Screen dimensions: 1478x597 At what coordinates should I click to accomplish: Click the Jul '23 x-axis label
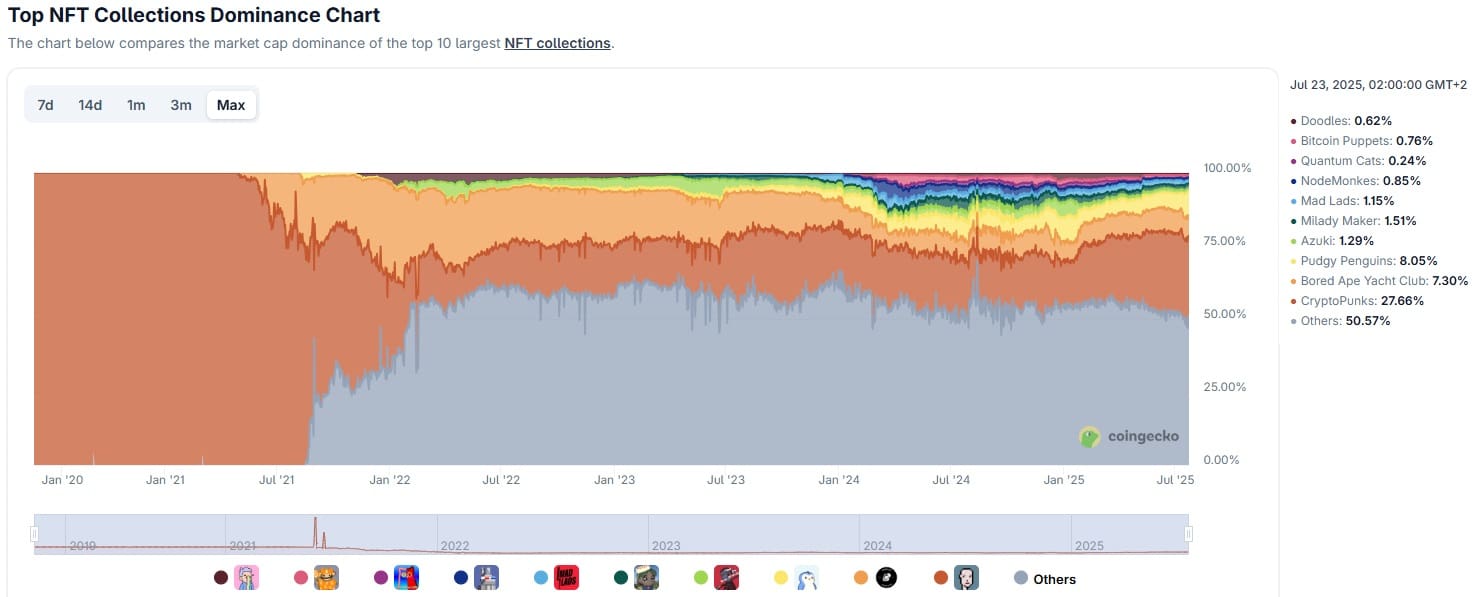pyautogui.click(x=726, y=480)
